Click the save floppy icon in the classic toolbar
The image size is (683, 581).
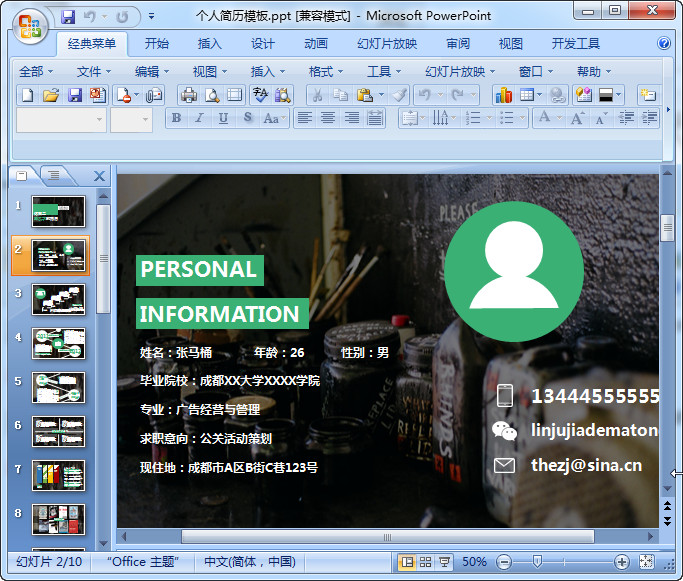point(75,95)
